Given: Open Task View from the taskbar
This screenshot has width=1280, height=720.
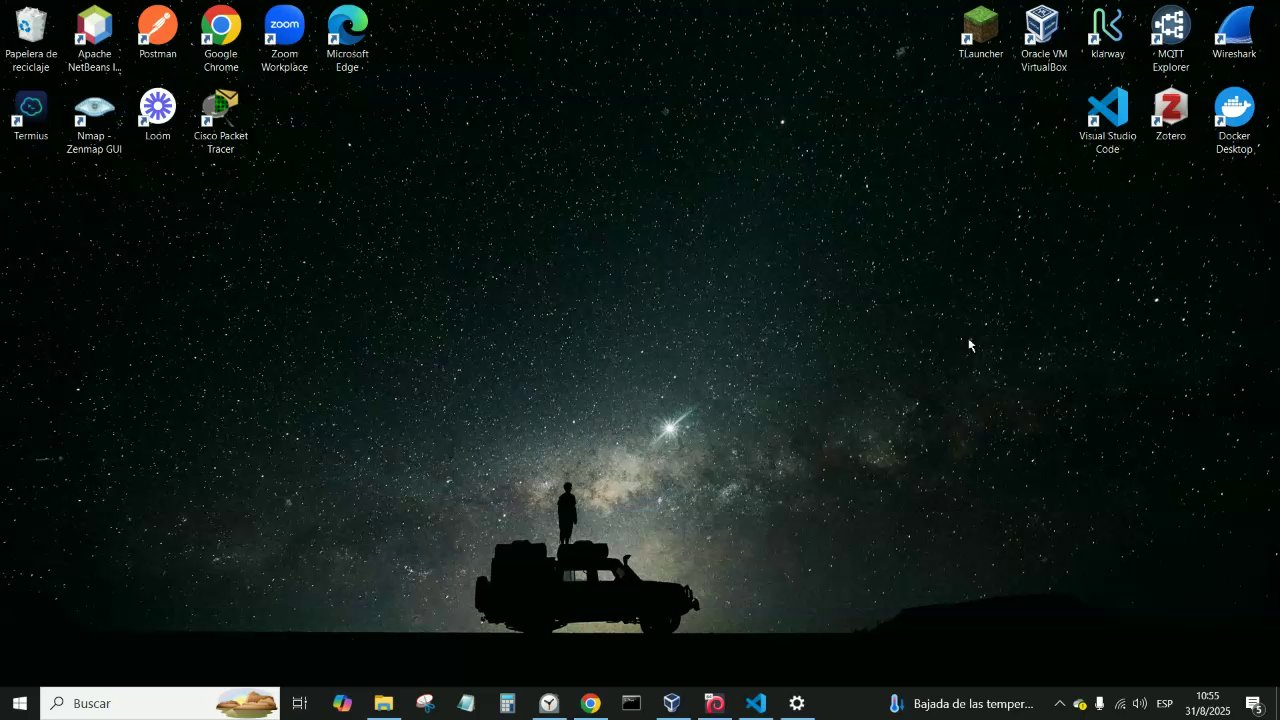Looking at the screenshot, I should [x=300, y=703].
